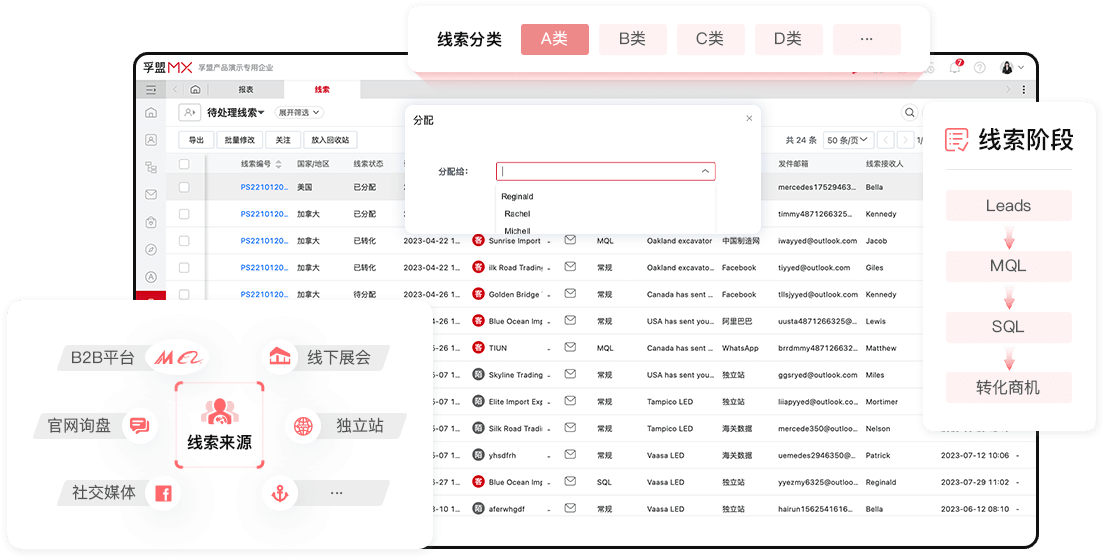Click the hamburger menu collapse icon
Screen dimensions: 1105x559
[x=151, y=90]
